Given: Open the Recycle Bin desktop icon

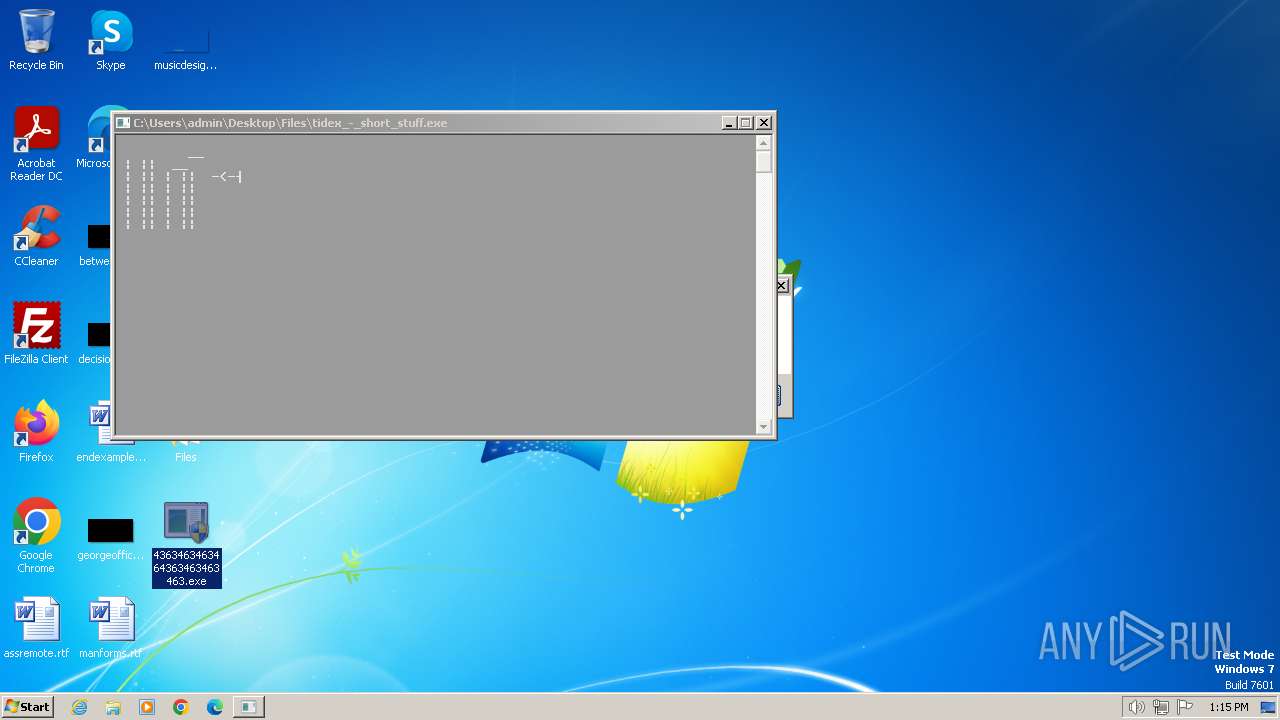Looking at the screenshot, I should pos(36,40).
